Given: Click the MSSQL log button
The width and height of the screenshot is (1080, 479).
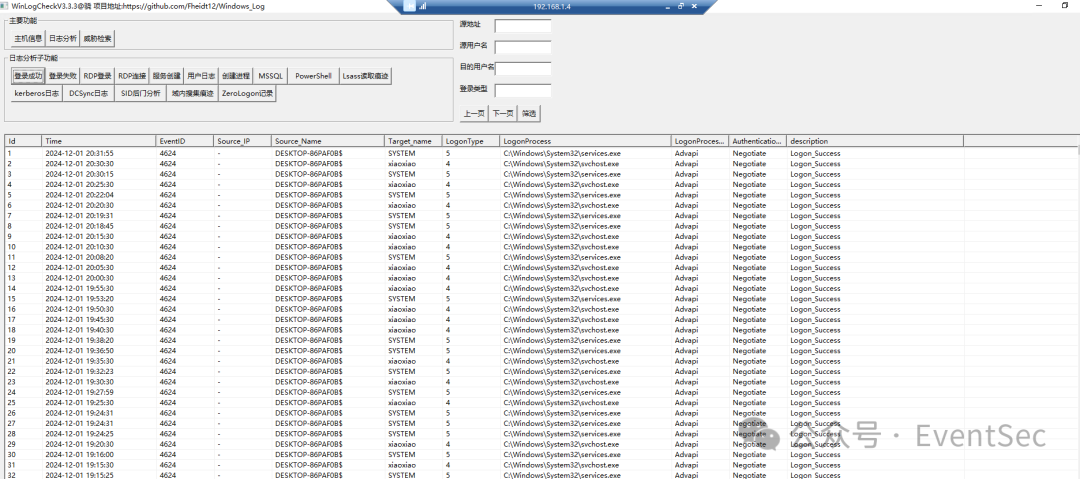Looking at the screenshot, I should pos(271,76).
